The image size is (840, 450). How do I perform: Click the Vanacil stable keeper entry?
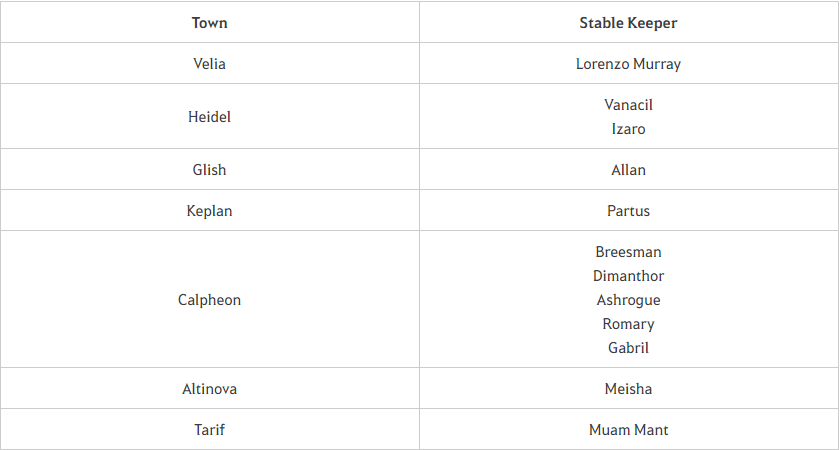tap(628, 104)
